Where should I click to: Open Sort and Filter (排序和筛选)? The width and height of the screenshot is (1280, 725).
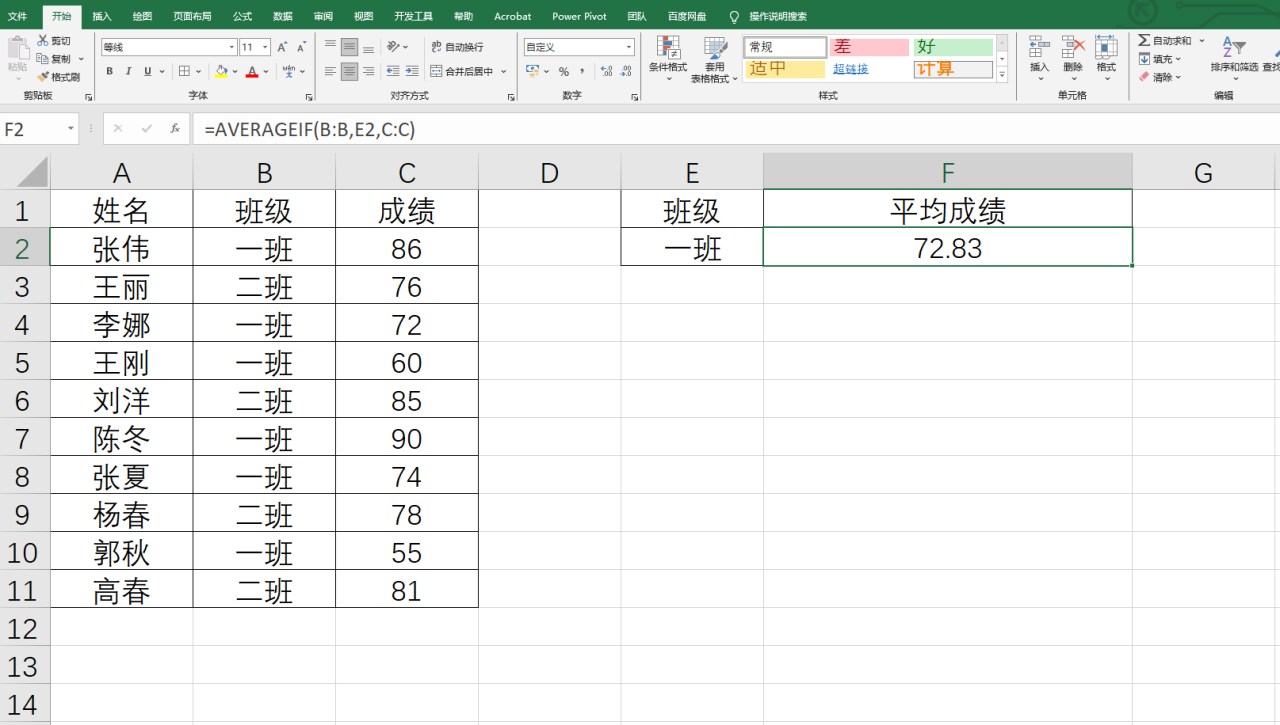(x=1234, y=57)
